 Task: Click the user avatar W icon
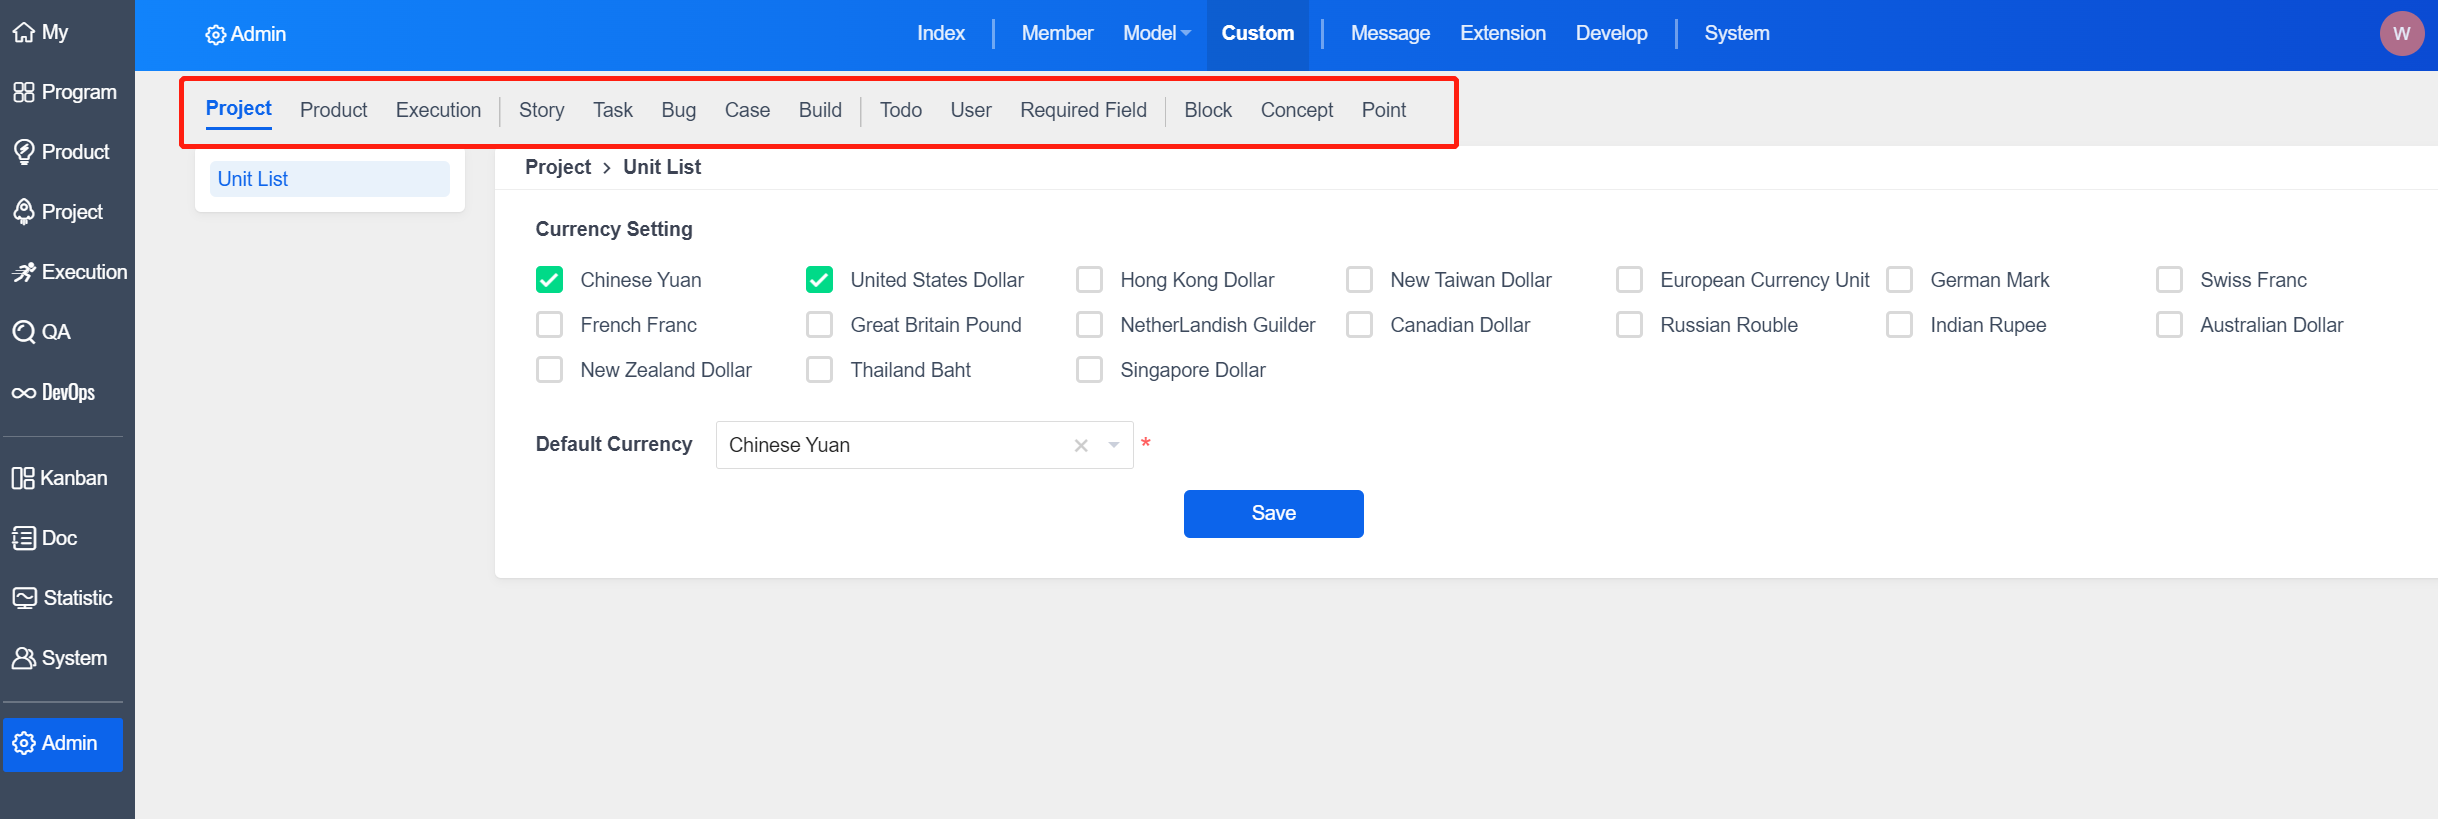[x=2401, y=34]
